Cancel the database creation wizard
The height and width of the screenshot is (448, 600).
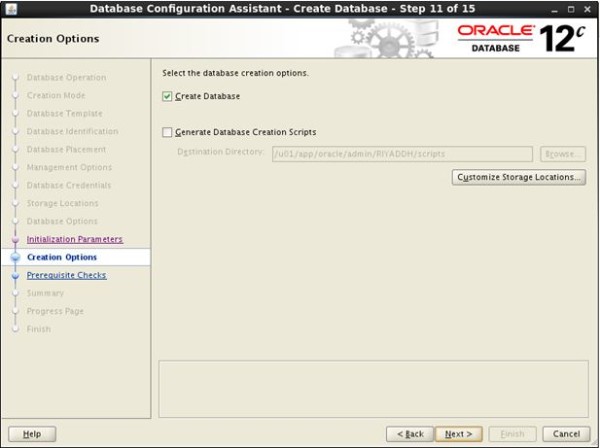click(566, 434)
